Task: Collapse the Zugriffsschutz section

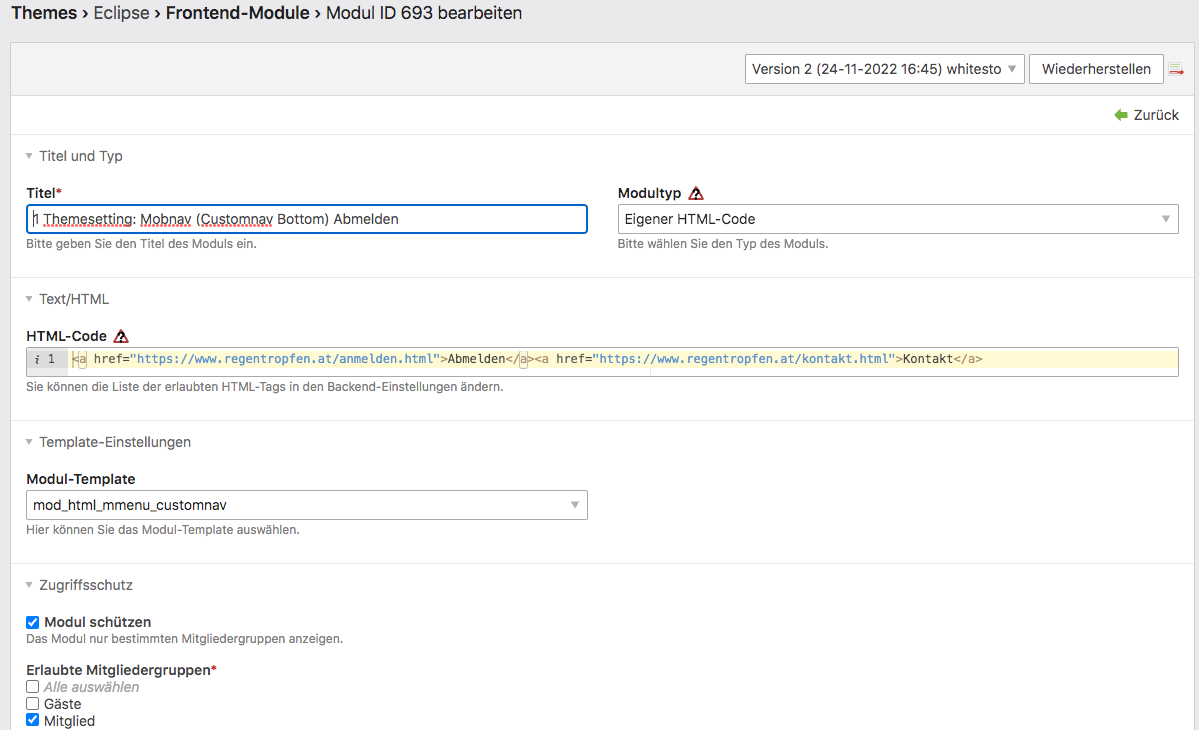Action: [79, 585]
